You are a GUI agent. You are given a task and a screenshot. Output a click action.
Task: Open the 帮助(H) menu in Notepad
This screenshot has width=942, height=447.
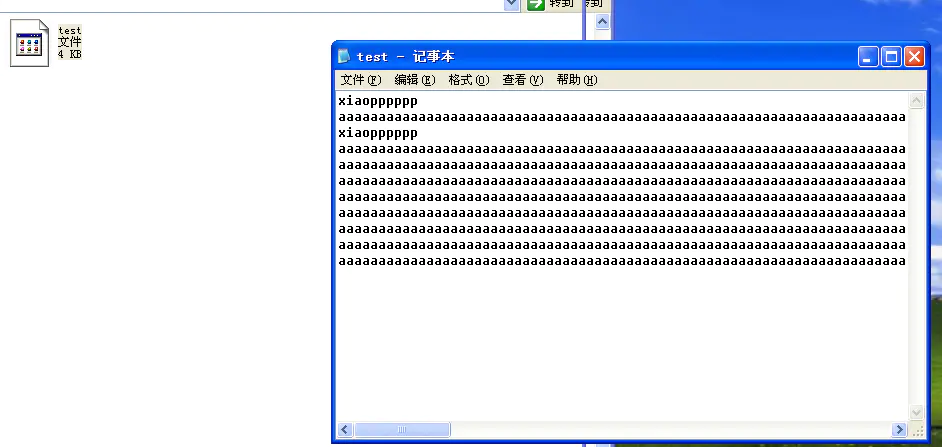(x=577, y=80)
